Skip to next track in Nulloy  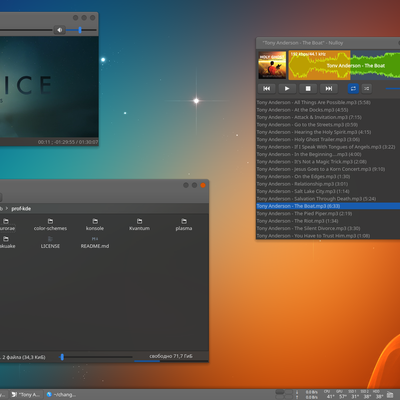329,88
